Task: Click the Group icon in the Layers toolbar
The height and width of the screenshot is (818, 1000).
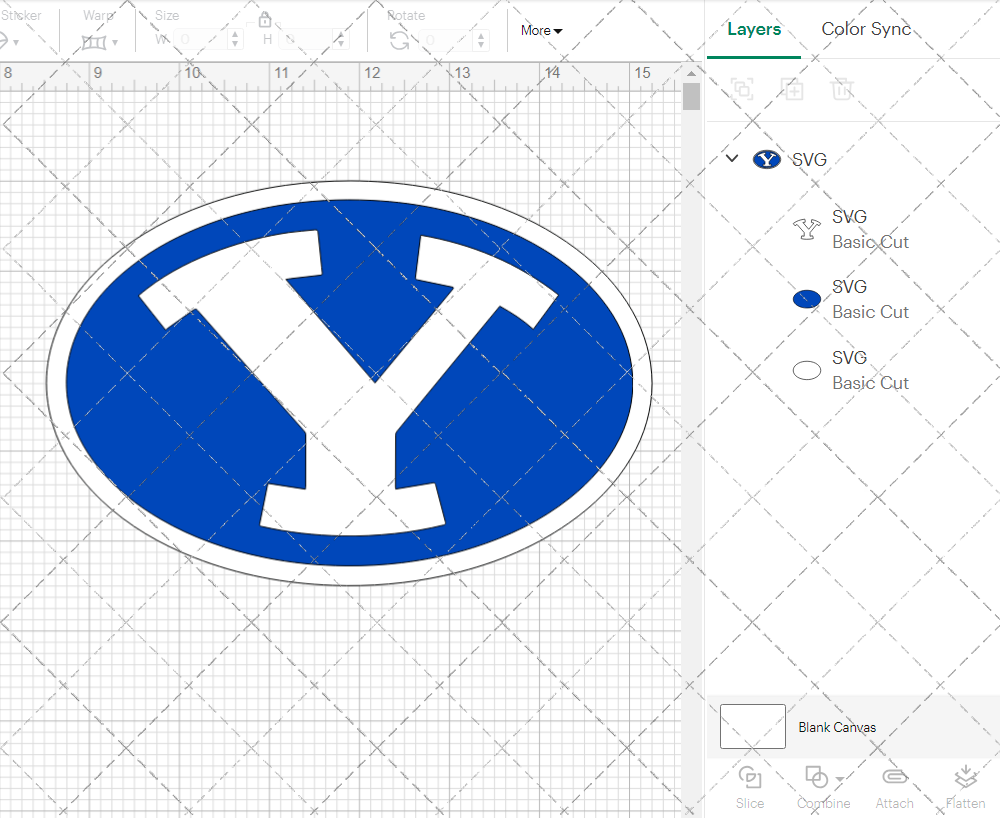Action: (x=742, y=89)
